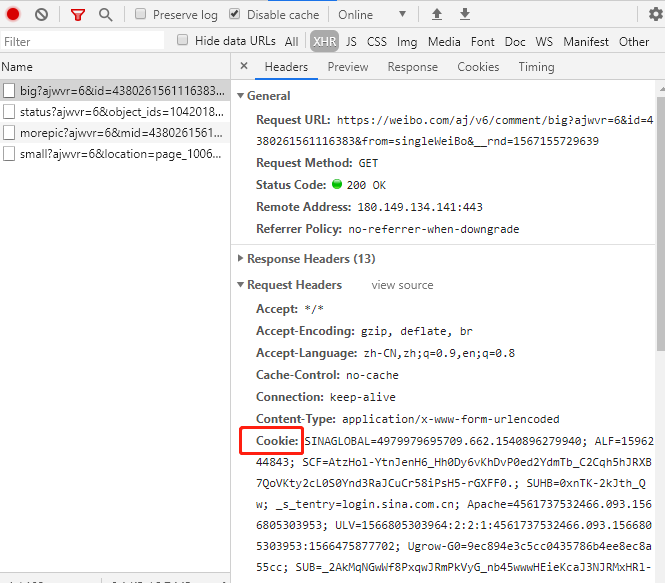Image resolution: width=665 pixels, height=583 pixels.
Task: Click Request Method GET value
Action: click(368, 163)
